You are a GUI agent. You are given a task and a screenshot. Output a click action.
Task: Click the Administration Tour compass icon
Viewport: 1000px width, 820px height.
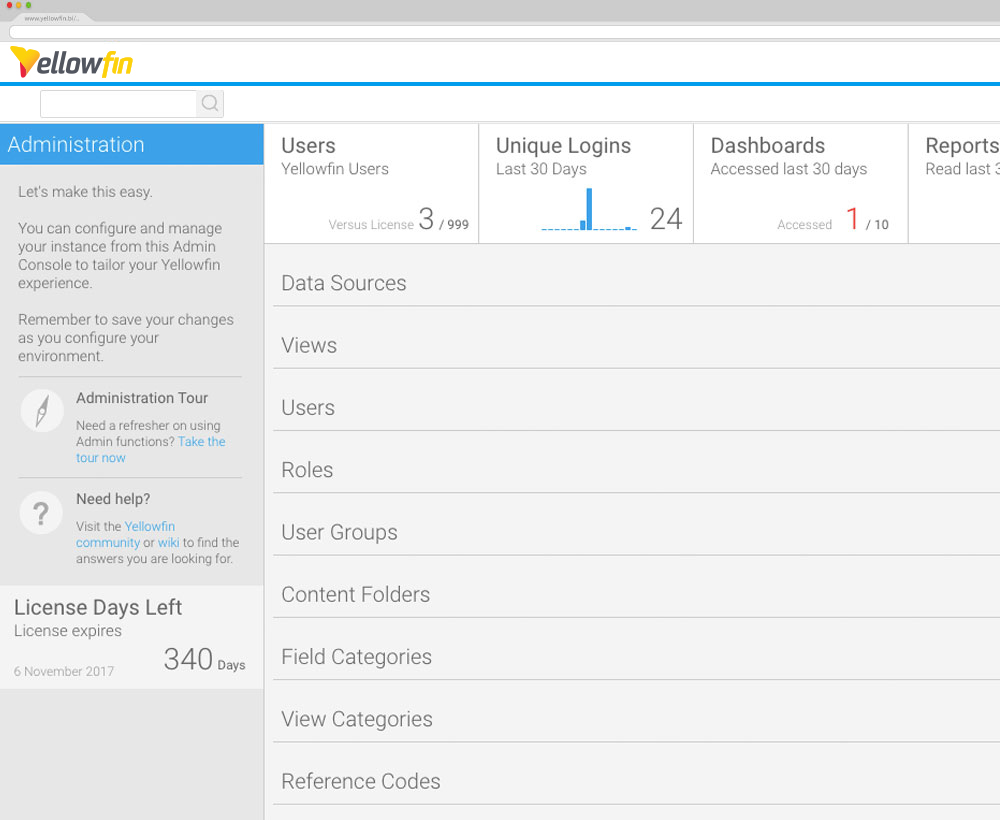pos(41,410)
